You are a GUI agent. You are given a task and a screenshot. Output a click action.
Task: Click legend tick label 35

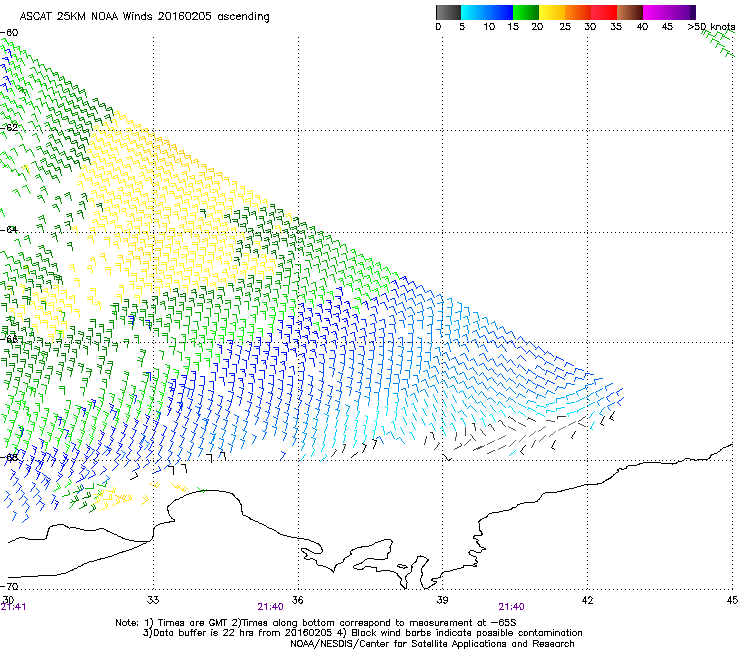tap(616, 27)
